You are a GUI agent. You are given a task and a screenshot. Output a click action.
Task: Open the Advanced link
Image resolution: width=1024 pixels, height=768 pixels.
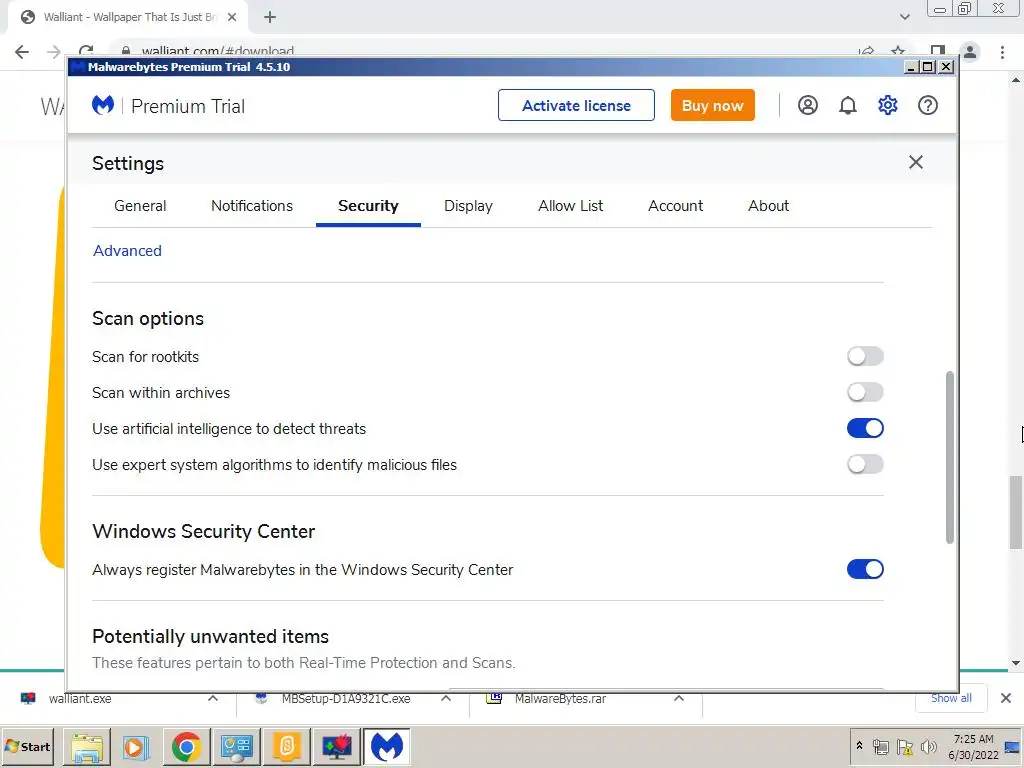[x=127, y=251]
